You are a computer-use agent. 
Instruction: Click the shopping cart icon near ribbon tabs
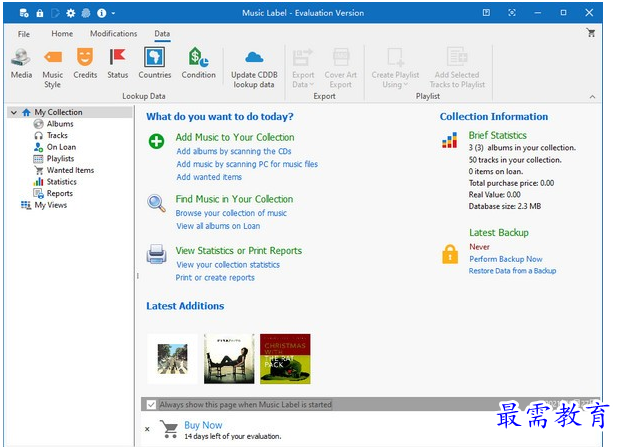coord(590,33)
